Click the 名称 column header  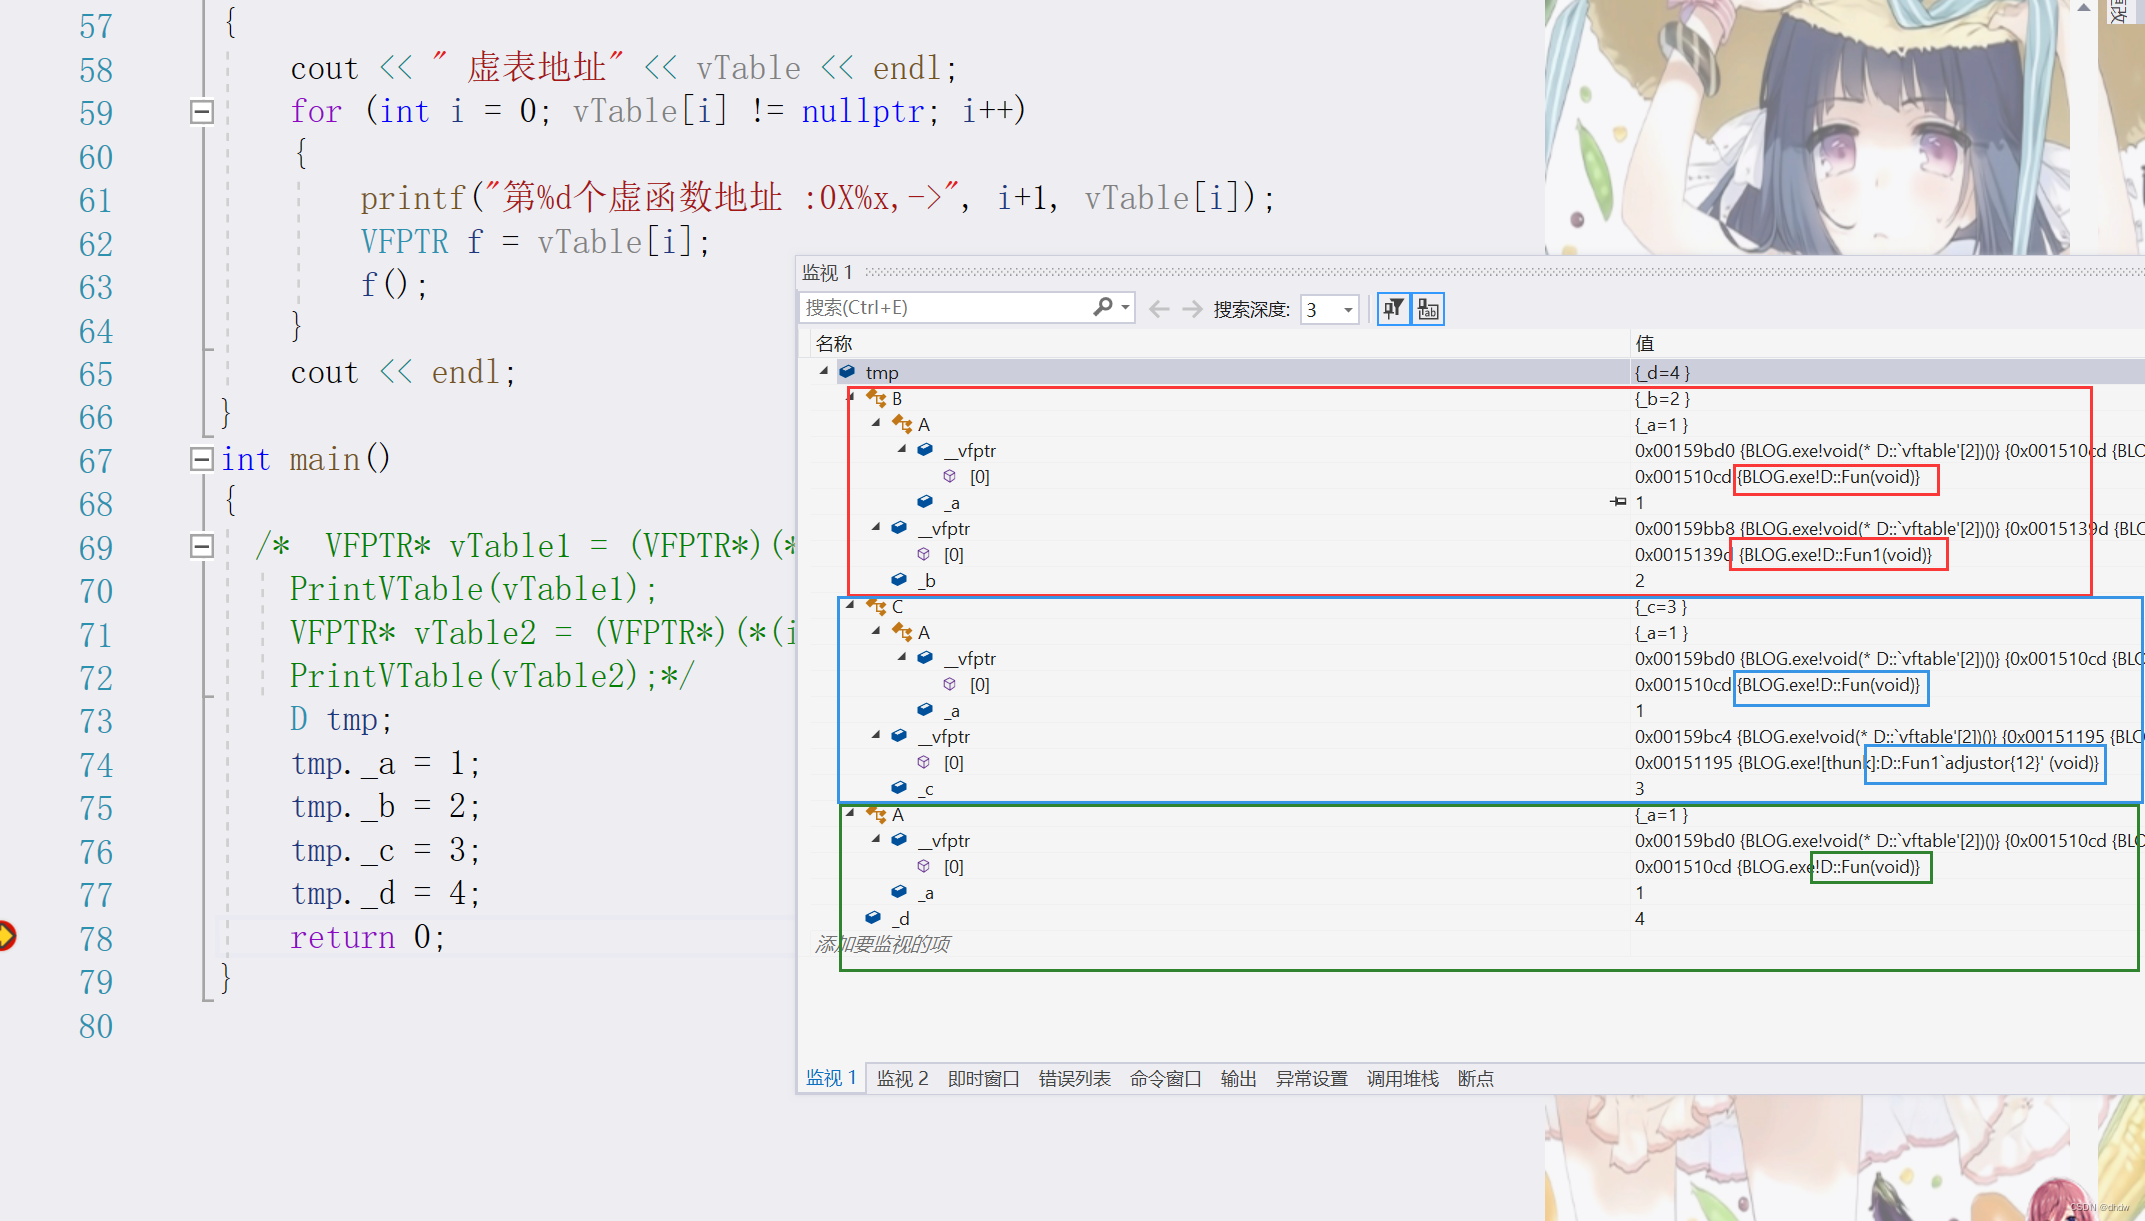point(834,344)
